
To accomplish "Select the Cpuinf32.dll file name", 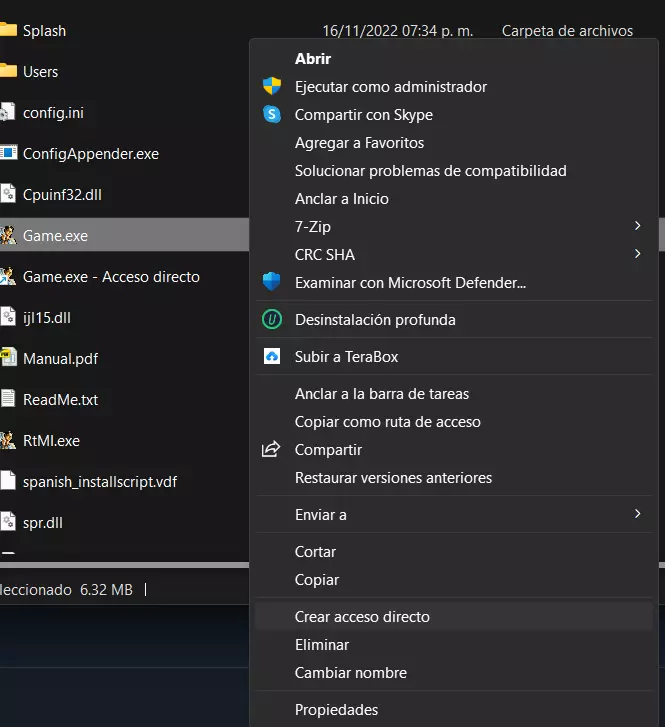I will point(62,195).
